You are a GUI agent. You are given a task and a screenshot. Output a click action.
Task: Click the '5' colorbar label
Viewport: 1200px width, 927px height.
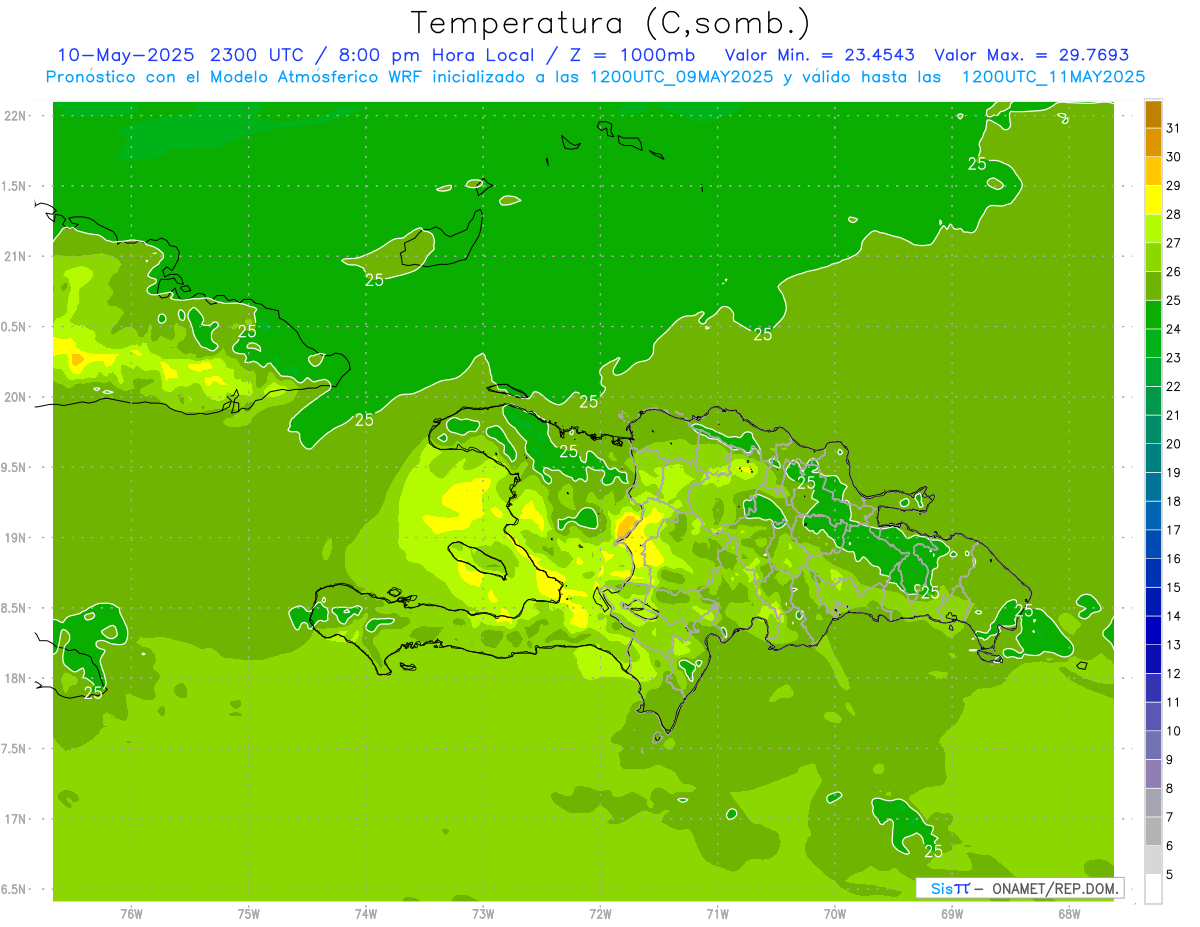coord(1170,874)
